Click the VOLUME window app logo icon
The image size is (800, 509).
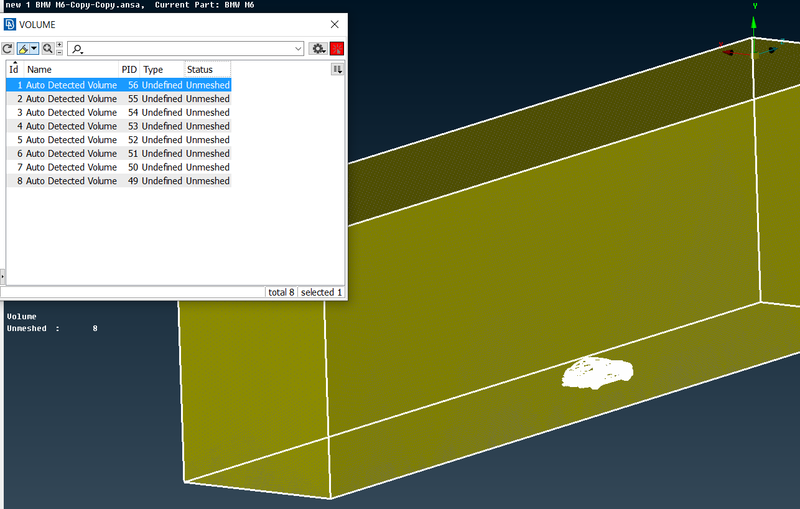click(x=10, y=24)
